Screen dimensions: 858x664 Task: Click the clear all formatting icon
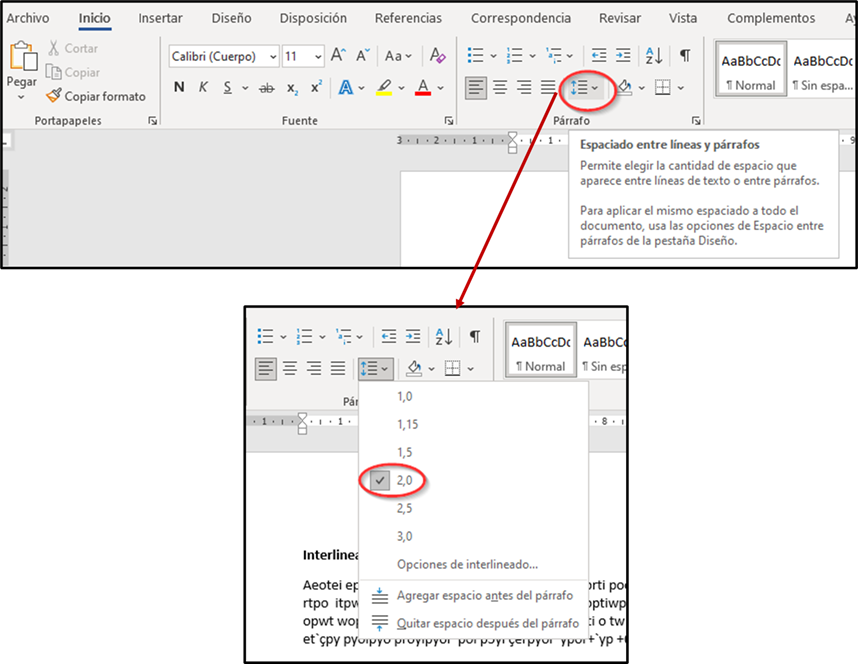click(x=437, y=56)
